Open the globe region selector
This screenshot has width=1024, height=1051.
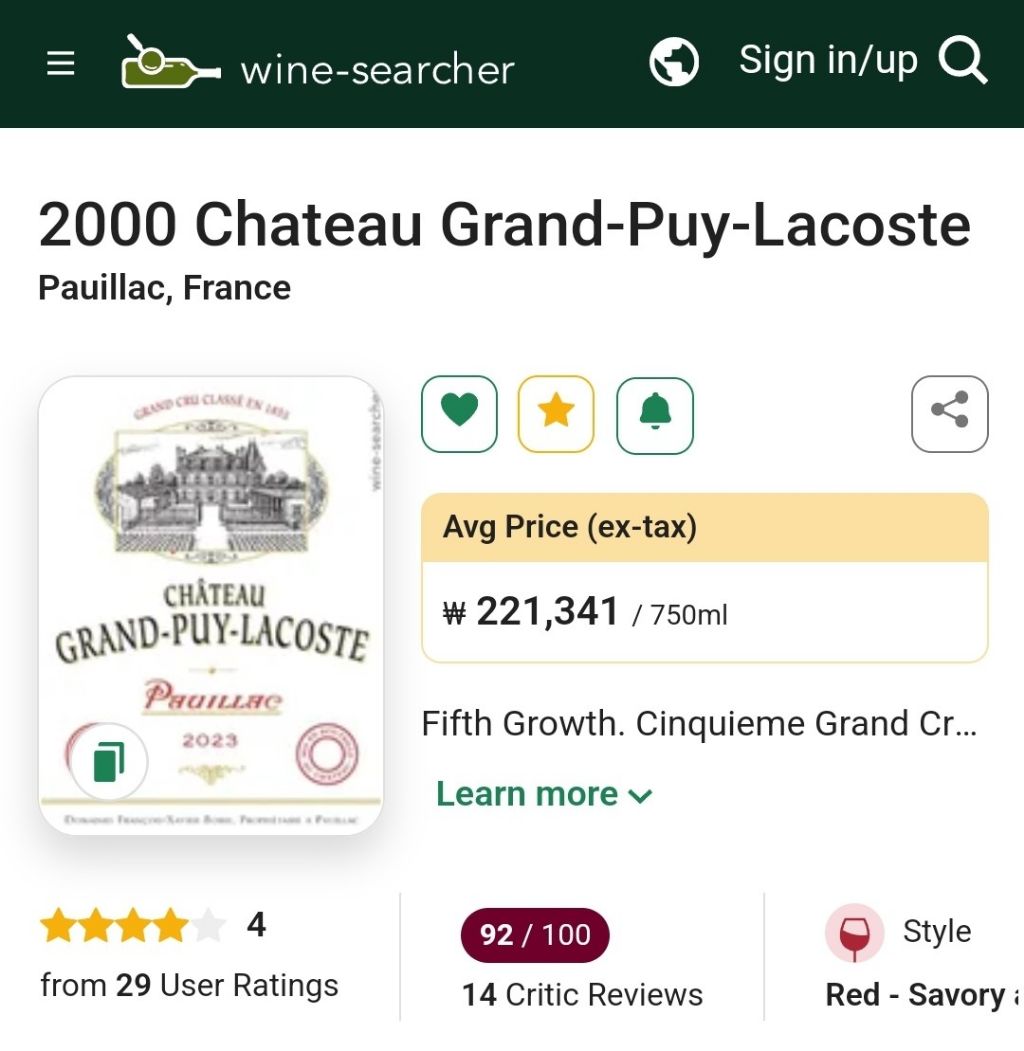tap(674, 62)
